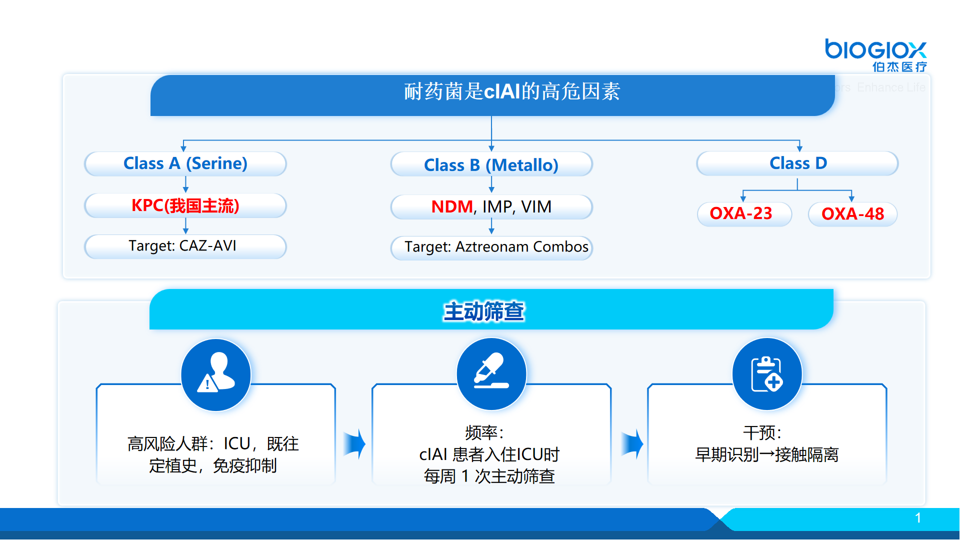Click the arrow between high-risk and frequency cards

pyautogui.click(x=354, y=443)
